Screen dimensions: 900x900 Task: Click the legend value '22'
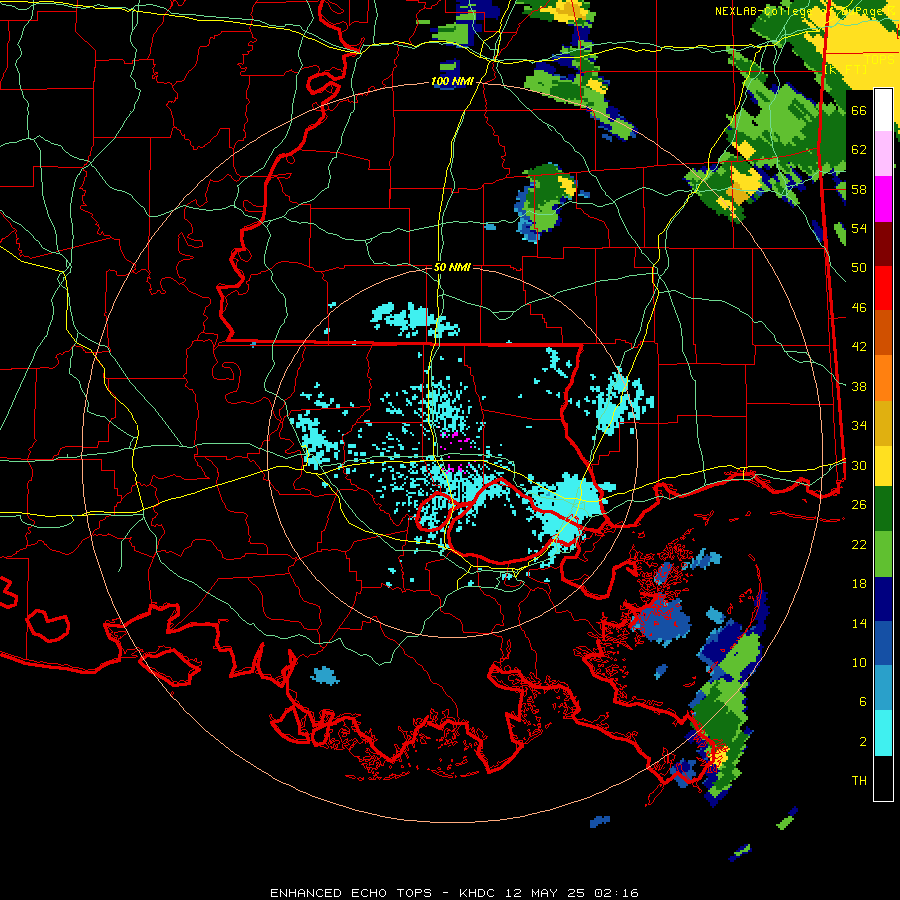pyautogui.click(x=859, y=544)
